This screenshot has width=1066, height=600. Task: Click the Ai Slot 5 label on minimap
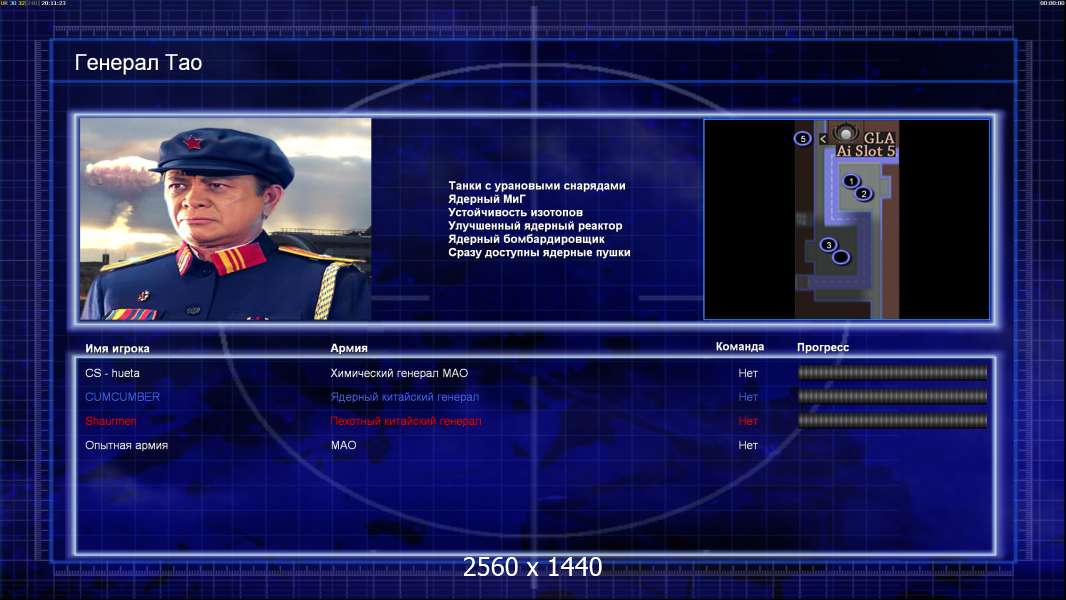click(x=866, y=152)
